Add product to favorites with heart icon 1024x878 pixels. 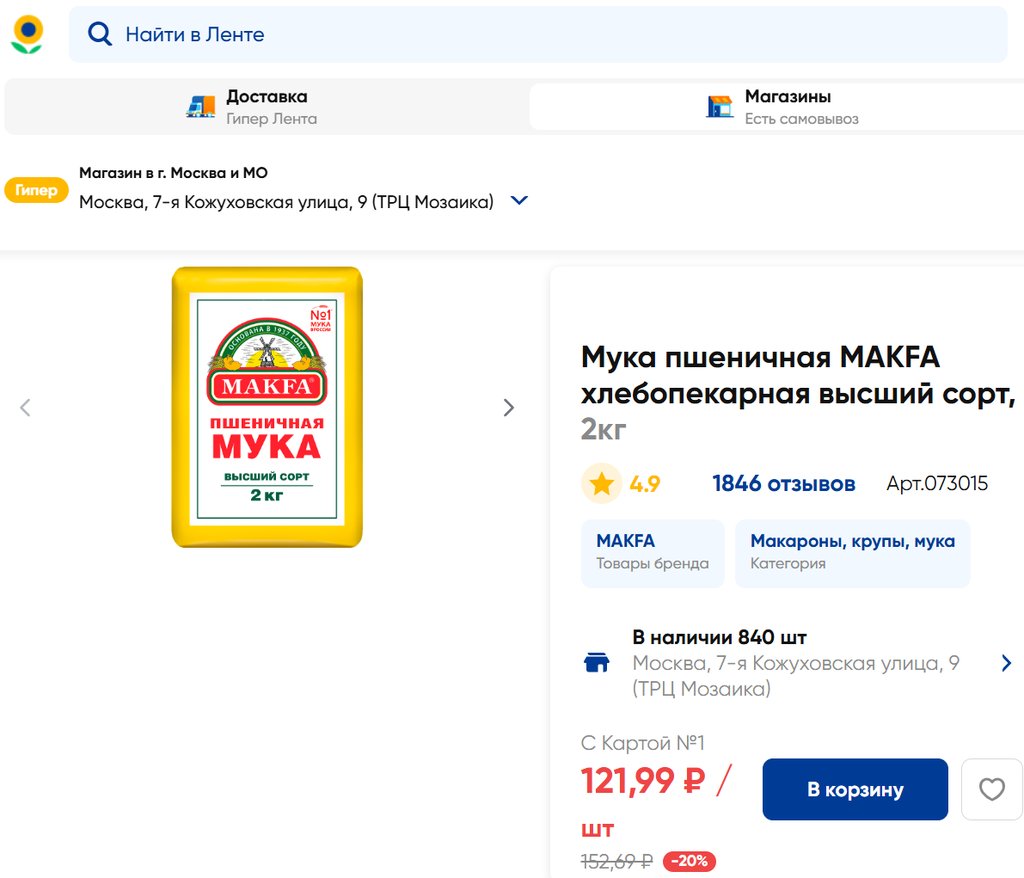pos(991,790)
